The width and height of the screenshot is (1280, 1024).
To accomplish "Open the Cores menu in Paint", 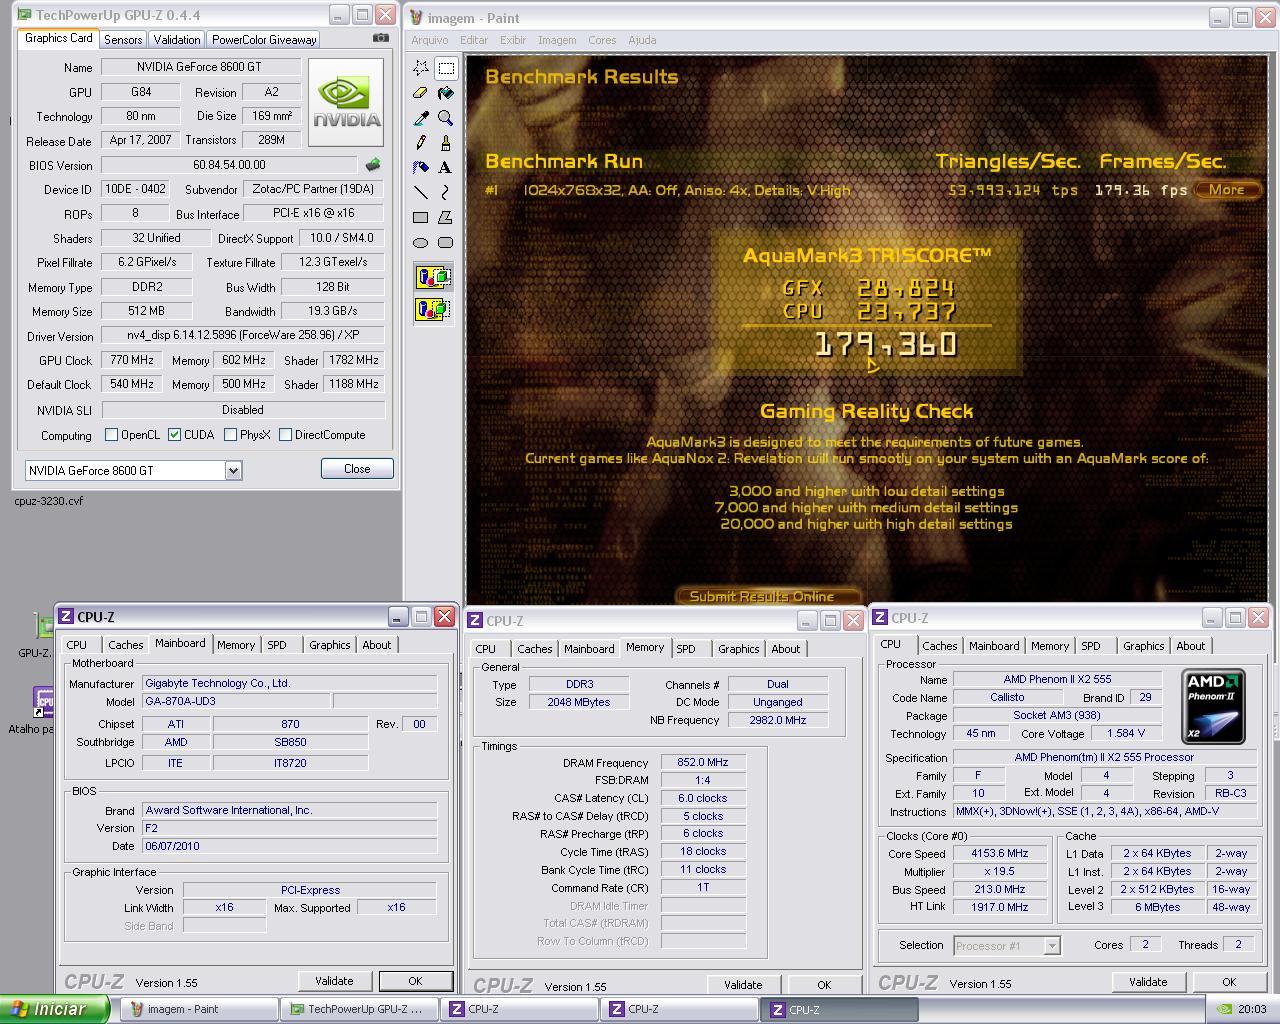I will coord(602,40).
